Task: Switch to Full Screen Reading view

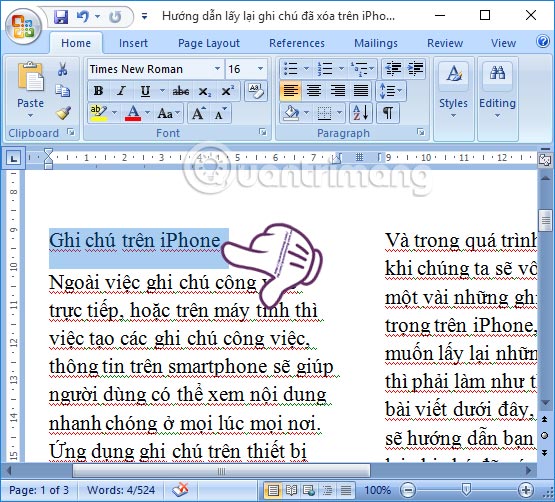Action: [x=291, y=490]
